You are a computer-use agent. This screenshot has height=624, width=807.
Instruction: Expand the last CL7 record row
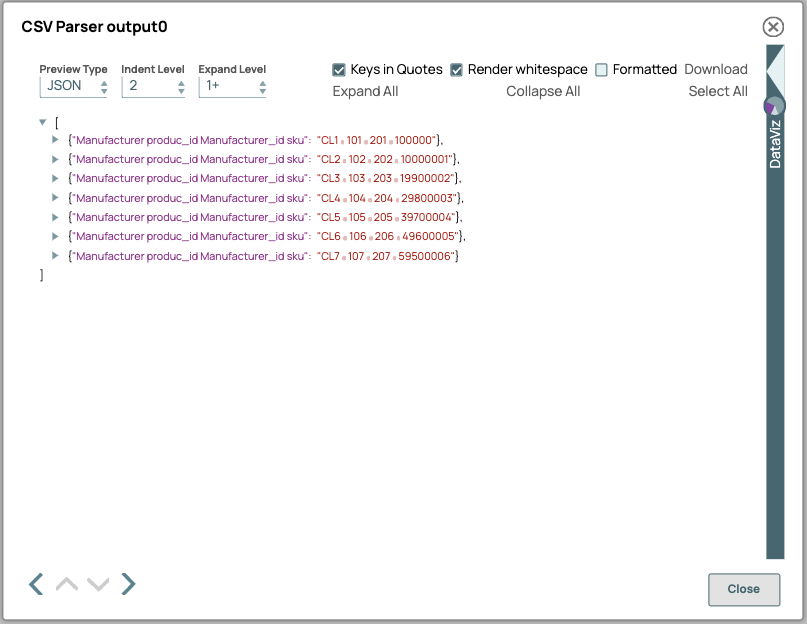[x=56, y=256]
